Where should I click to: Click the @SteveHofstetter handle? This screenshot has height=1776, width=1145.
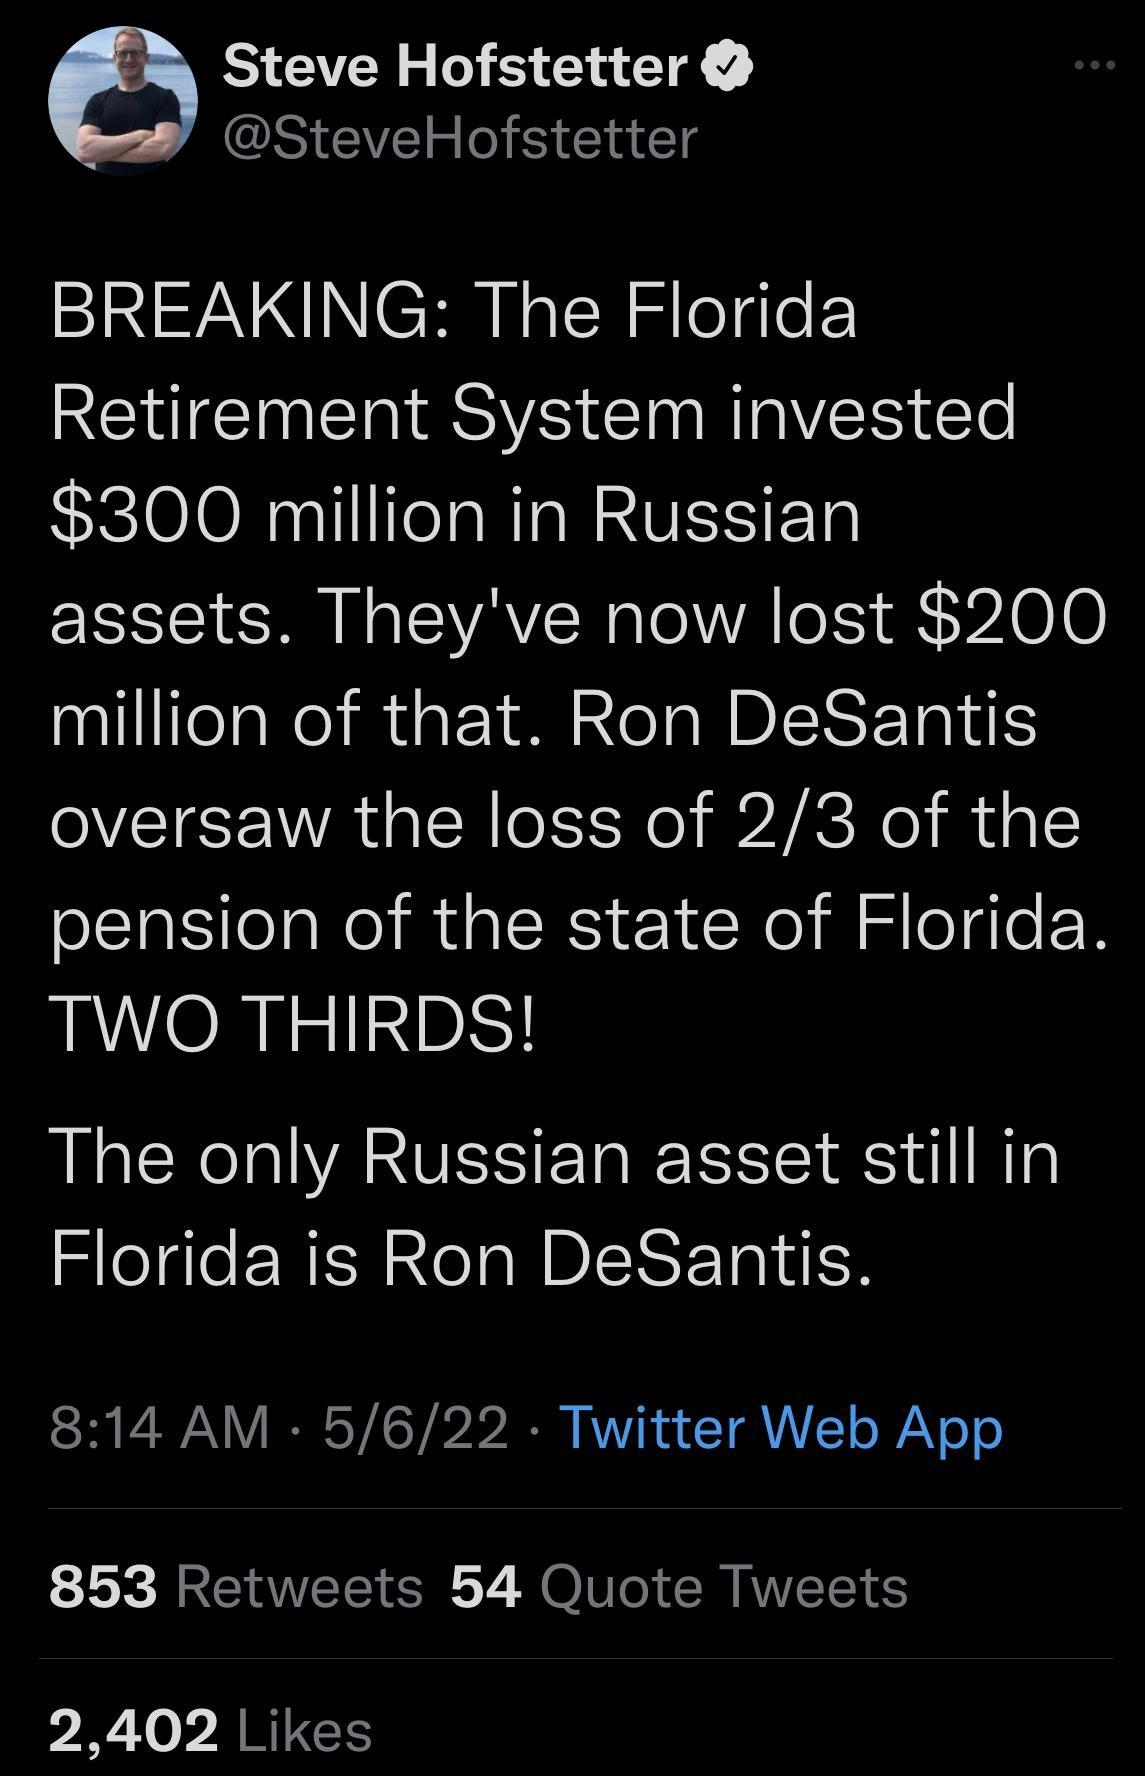coord(455,140)
